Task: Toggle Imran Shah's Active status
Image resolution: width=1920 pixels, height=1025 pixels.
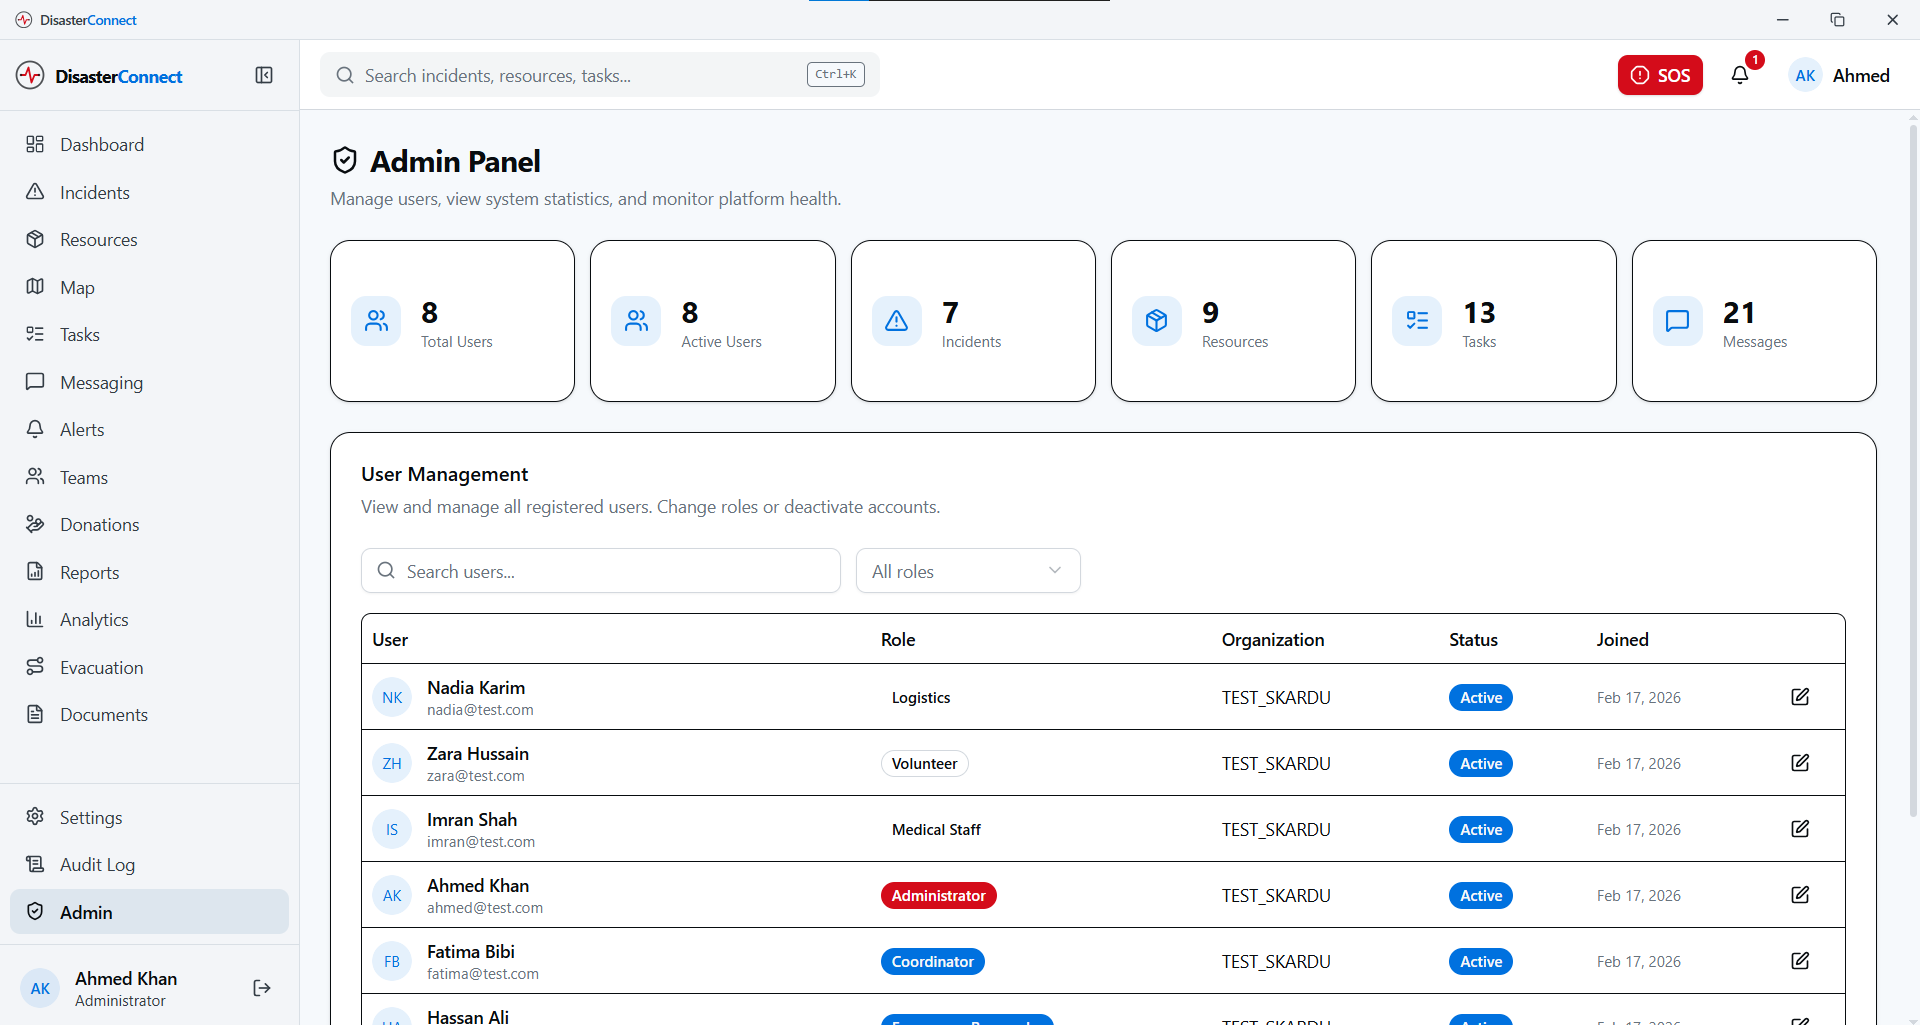Action: click(x=1480, y=829)
